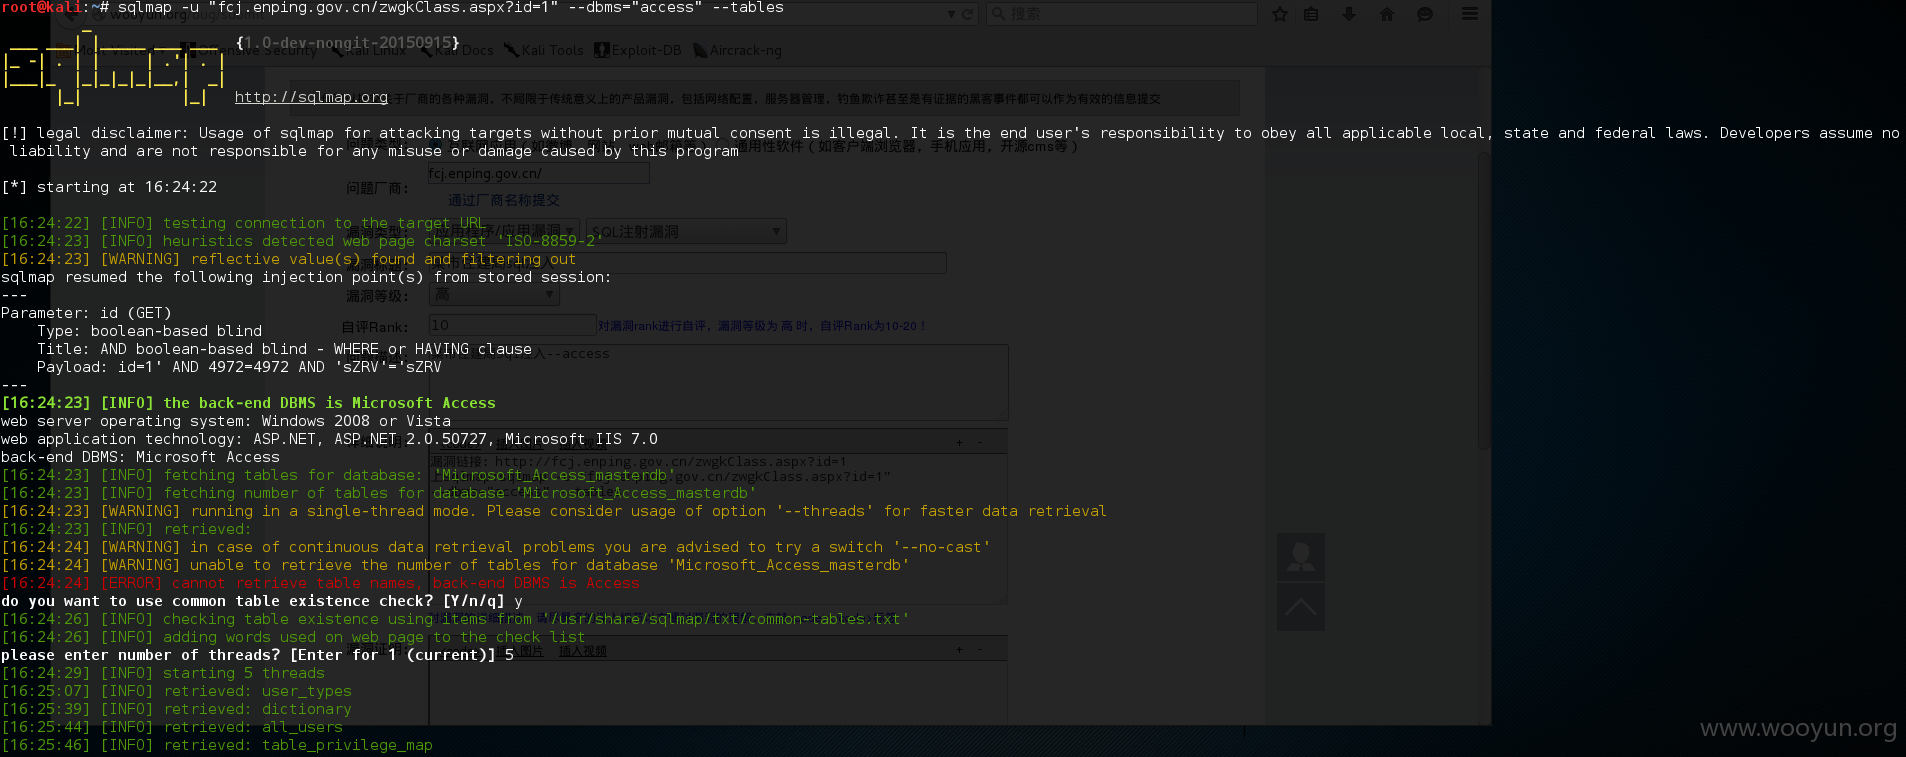Reload the page with the refresh icon
The image size is (1906, 757).
[967, 14]
